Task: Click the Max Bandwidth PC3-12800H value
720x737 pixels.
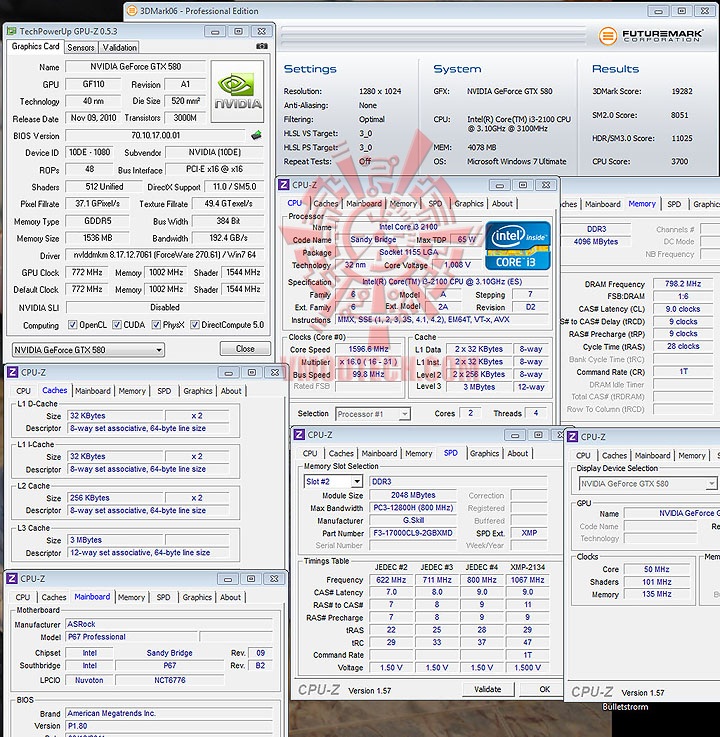Action: (413, 508)
